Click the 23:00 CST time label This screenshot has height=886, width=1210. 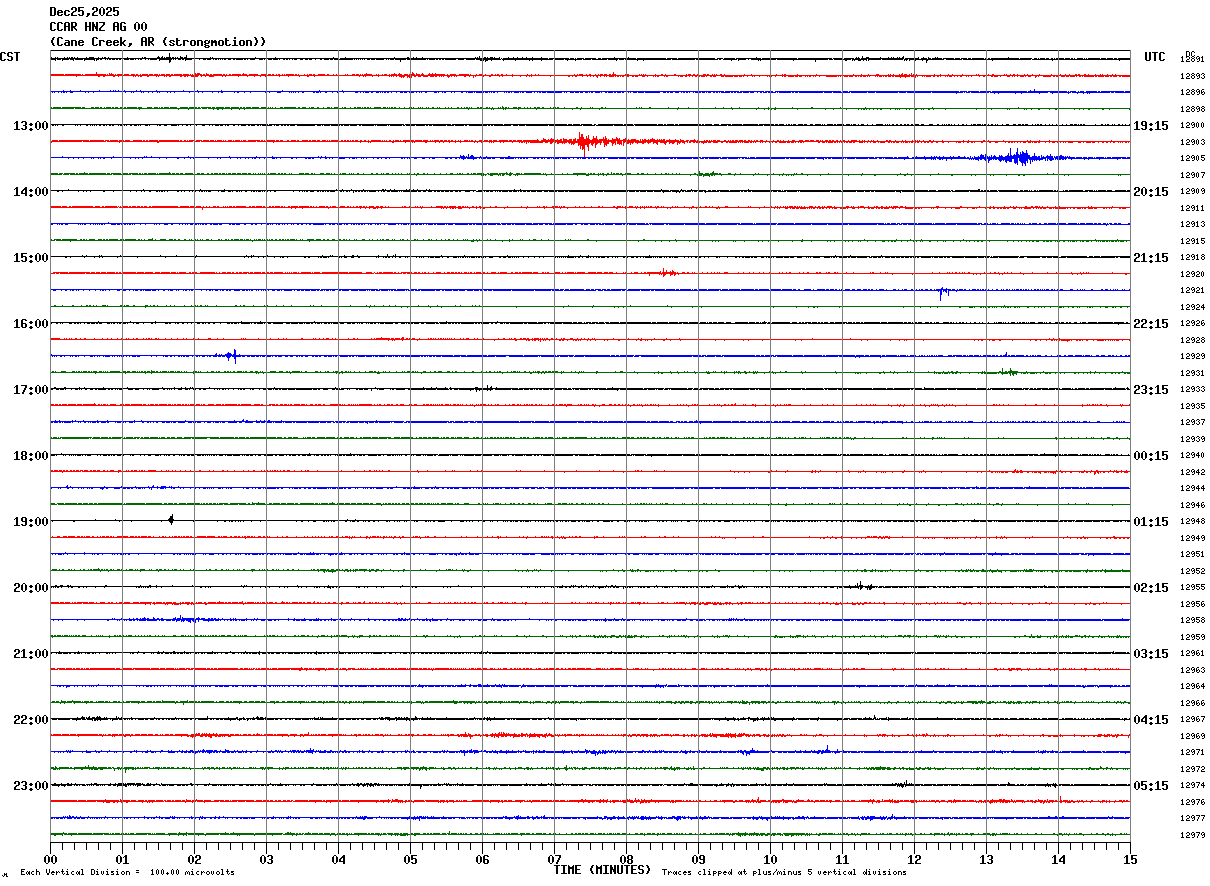(30, 786)
